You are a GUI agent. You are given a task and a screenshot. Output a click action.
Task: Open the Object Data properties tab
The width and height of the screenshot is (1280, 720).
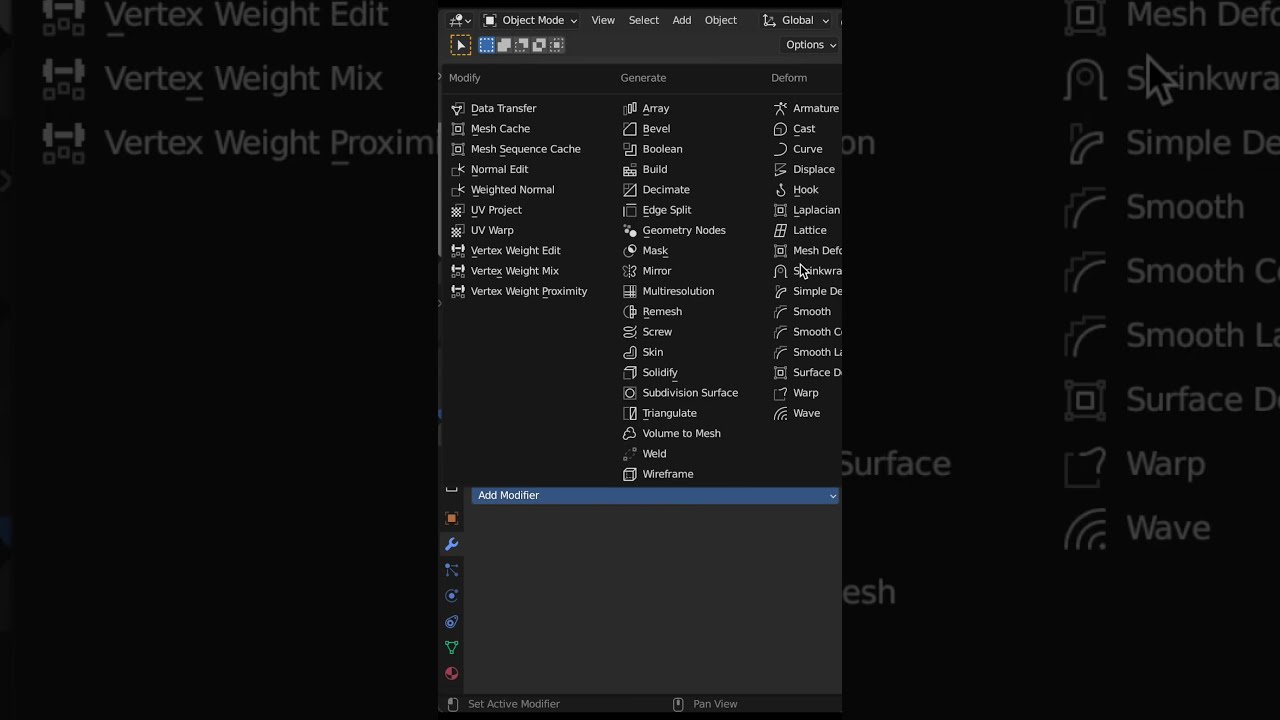452,648
